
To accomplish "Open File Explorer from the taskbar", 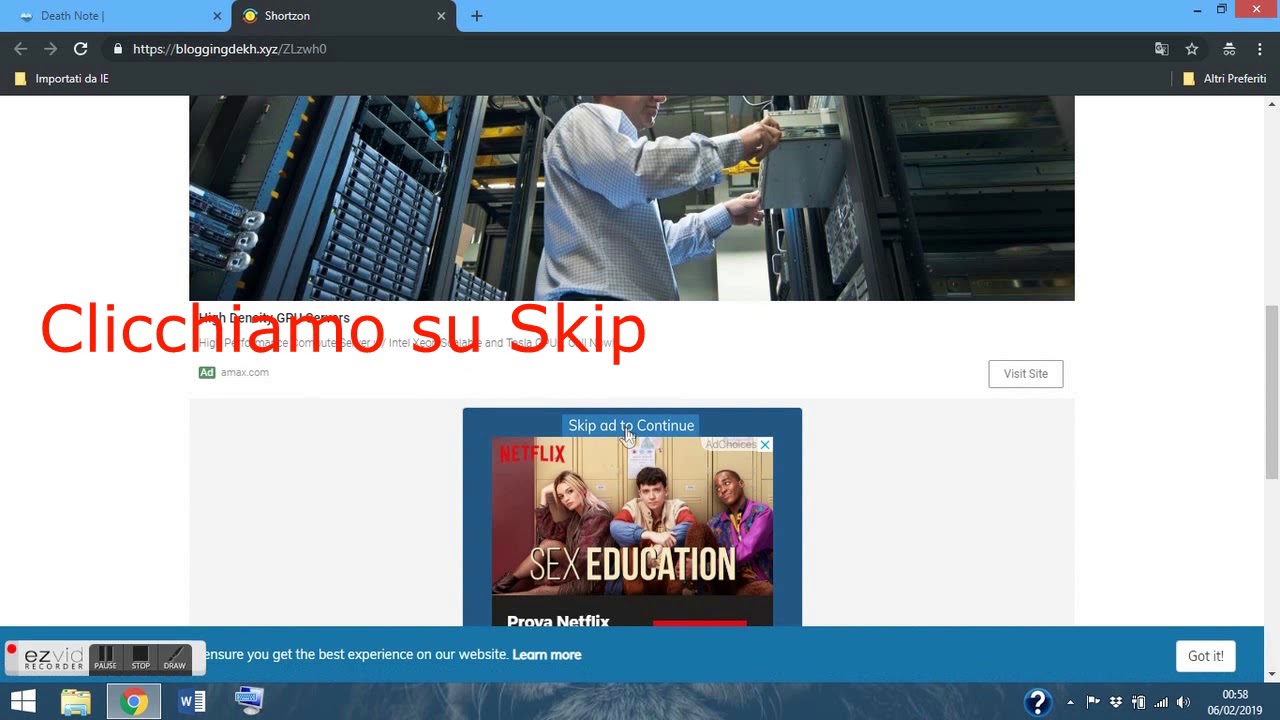I will click(x=76, y=701).
